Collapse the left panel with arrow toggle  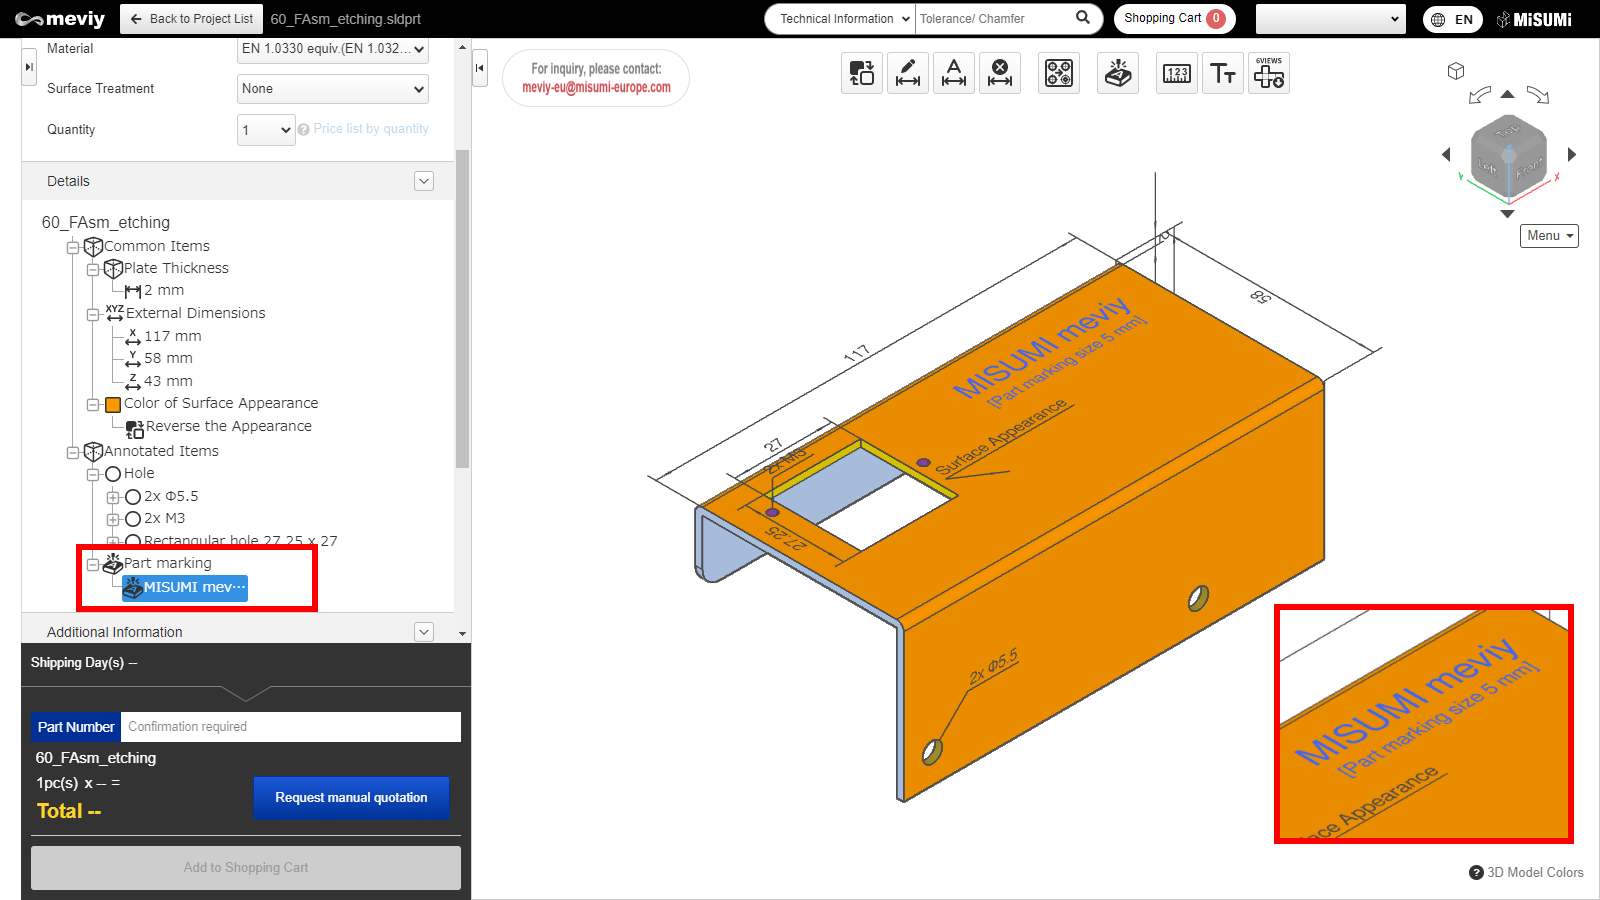(29, 67)
